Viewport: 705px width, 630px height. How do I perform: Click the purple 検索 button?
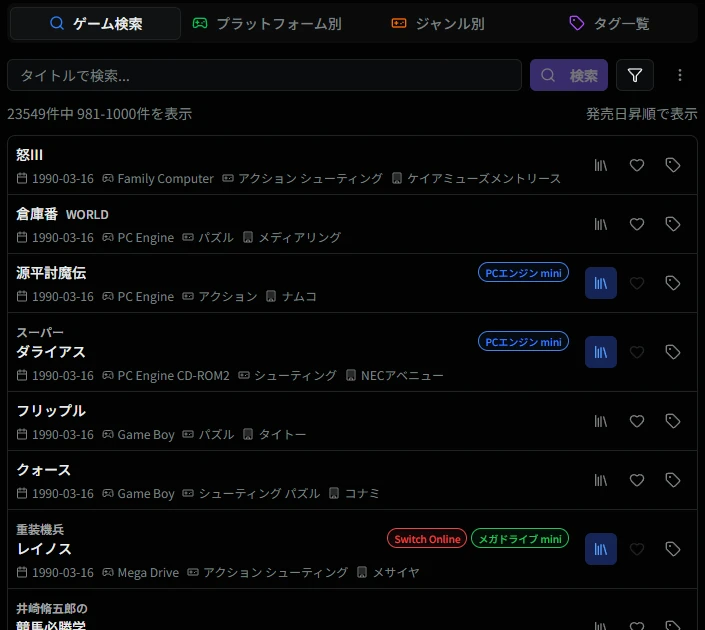click(x=569, y=75)
